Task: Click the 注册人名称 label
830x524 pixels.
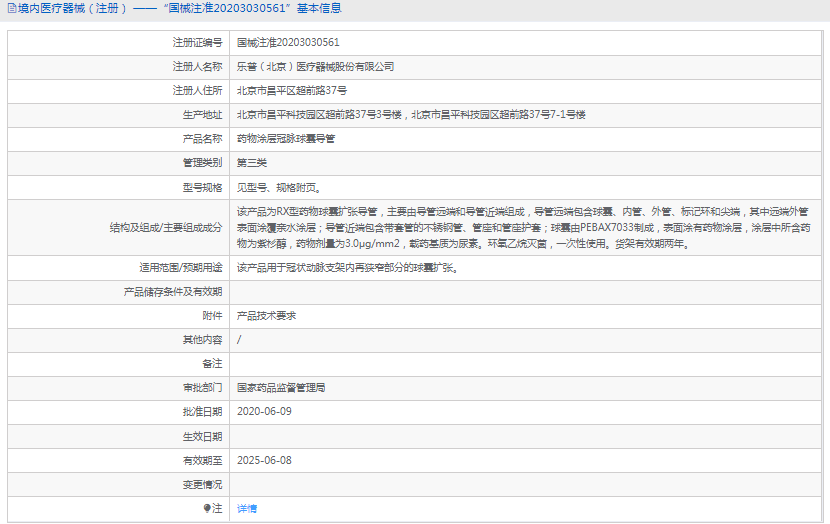Action: click(197, 67)
